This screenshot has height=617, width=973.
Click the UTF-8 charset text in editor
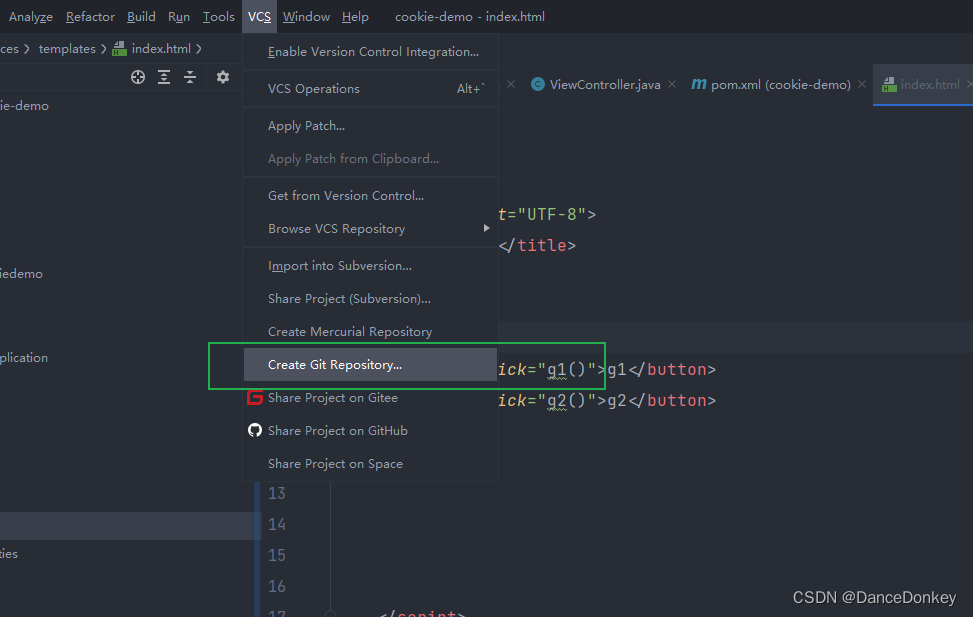pyautogui.click(x=552, y=214)
